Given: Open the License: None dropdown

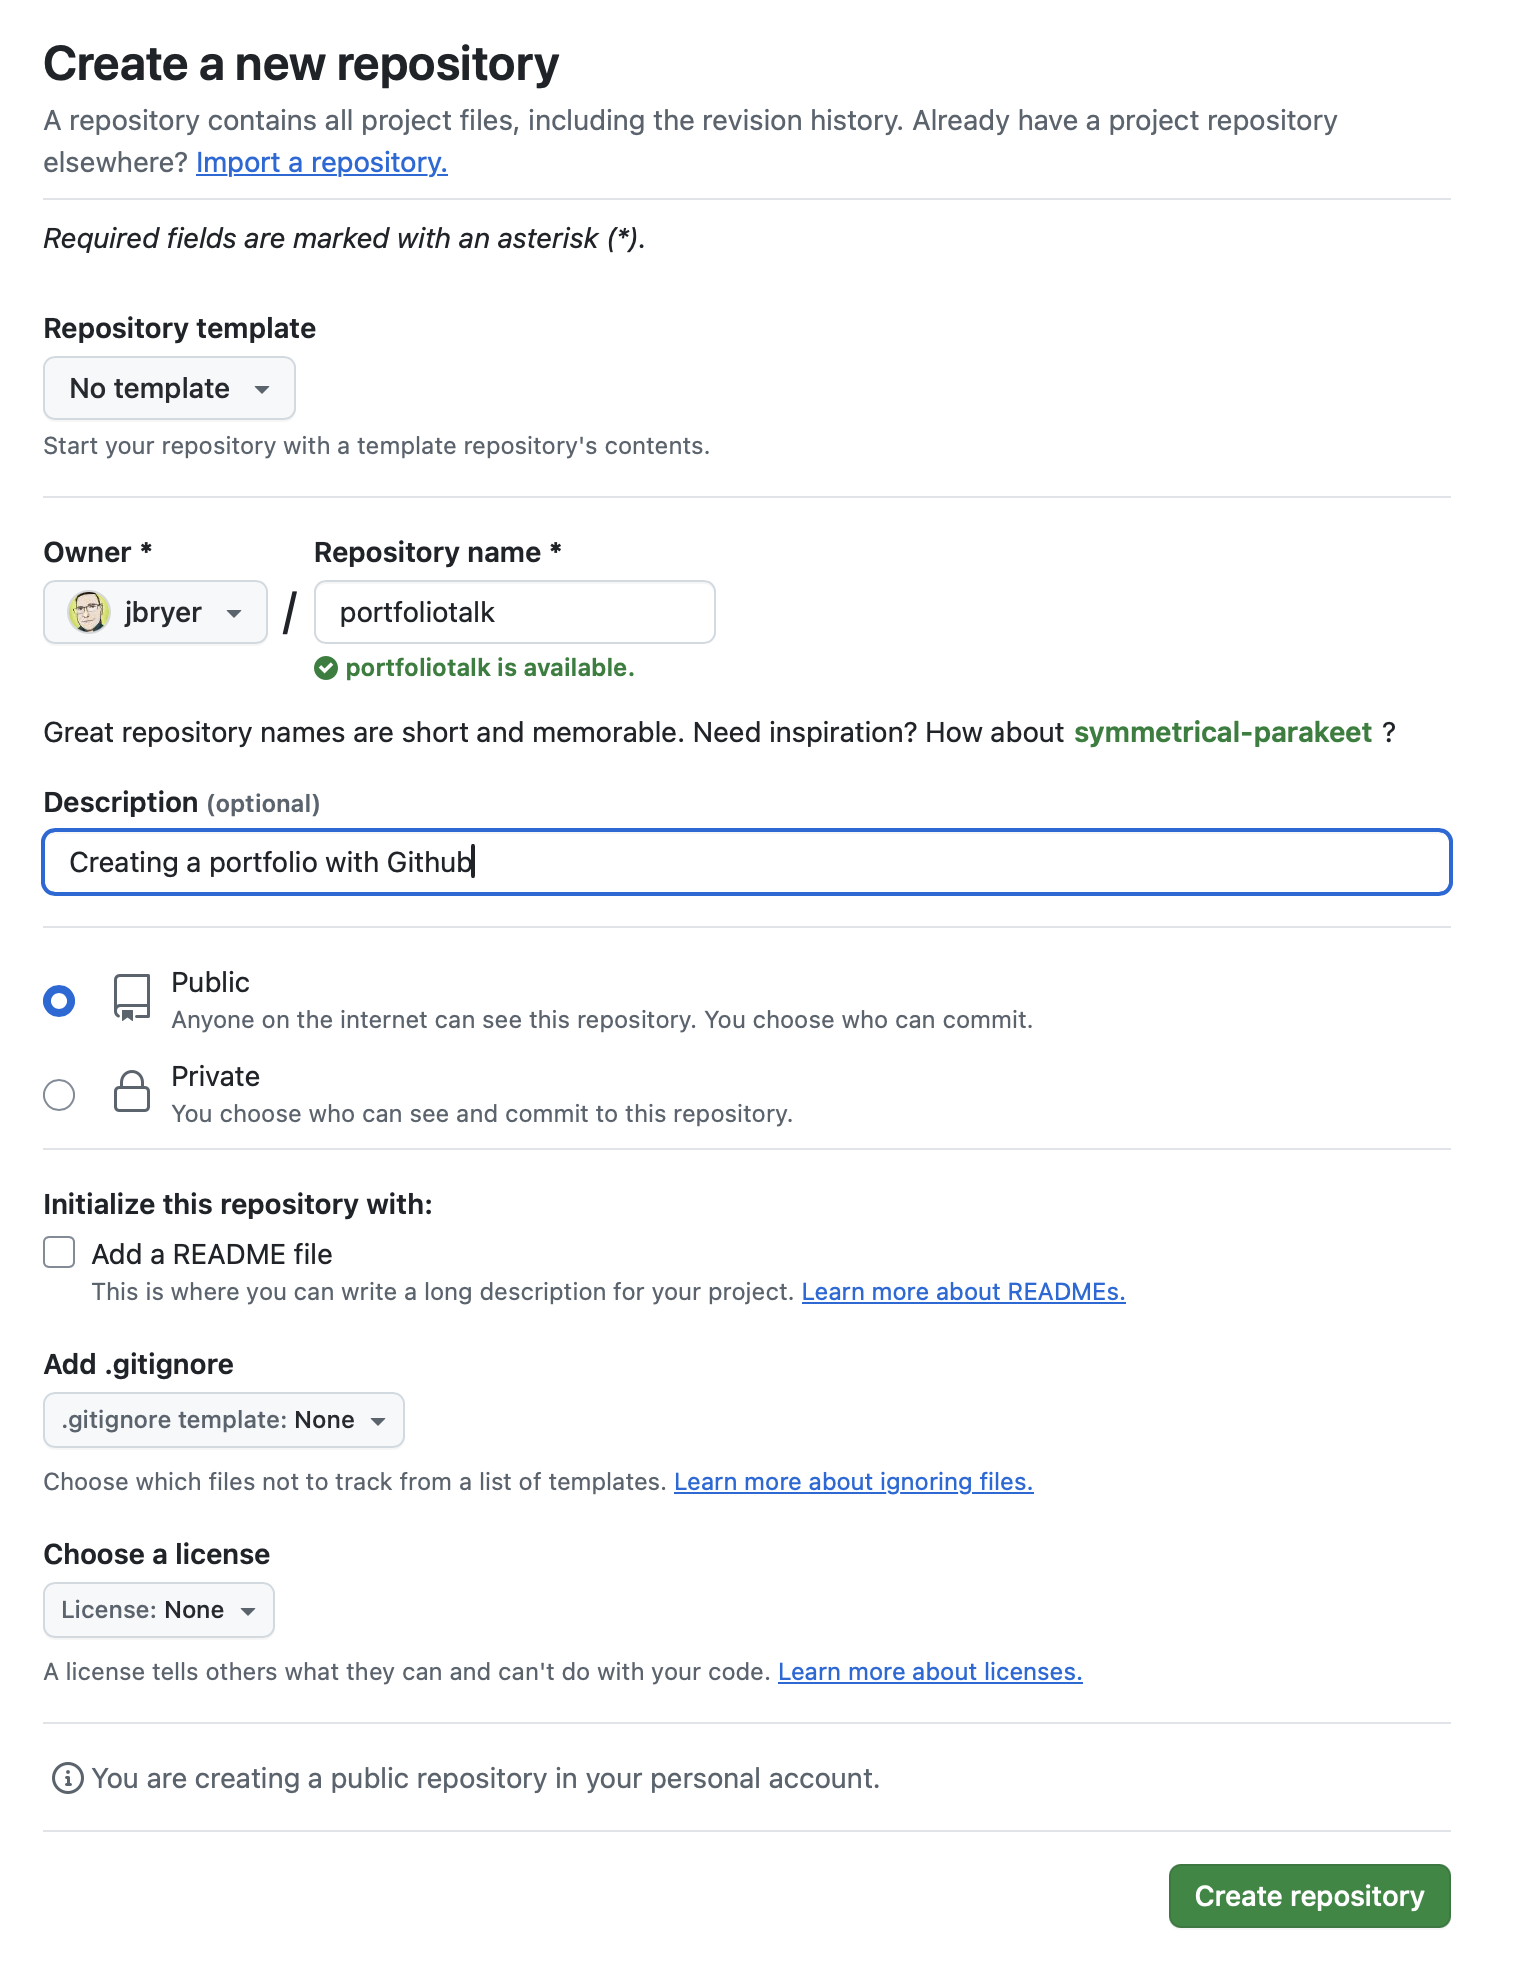Looking at the screenshot, I should 158,1610.
